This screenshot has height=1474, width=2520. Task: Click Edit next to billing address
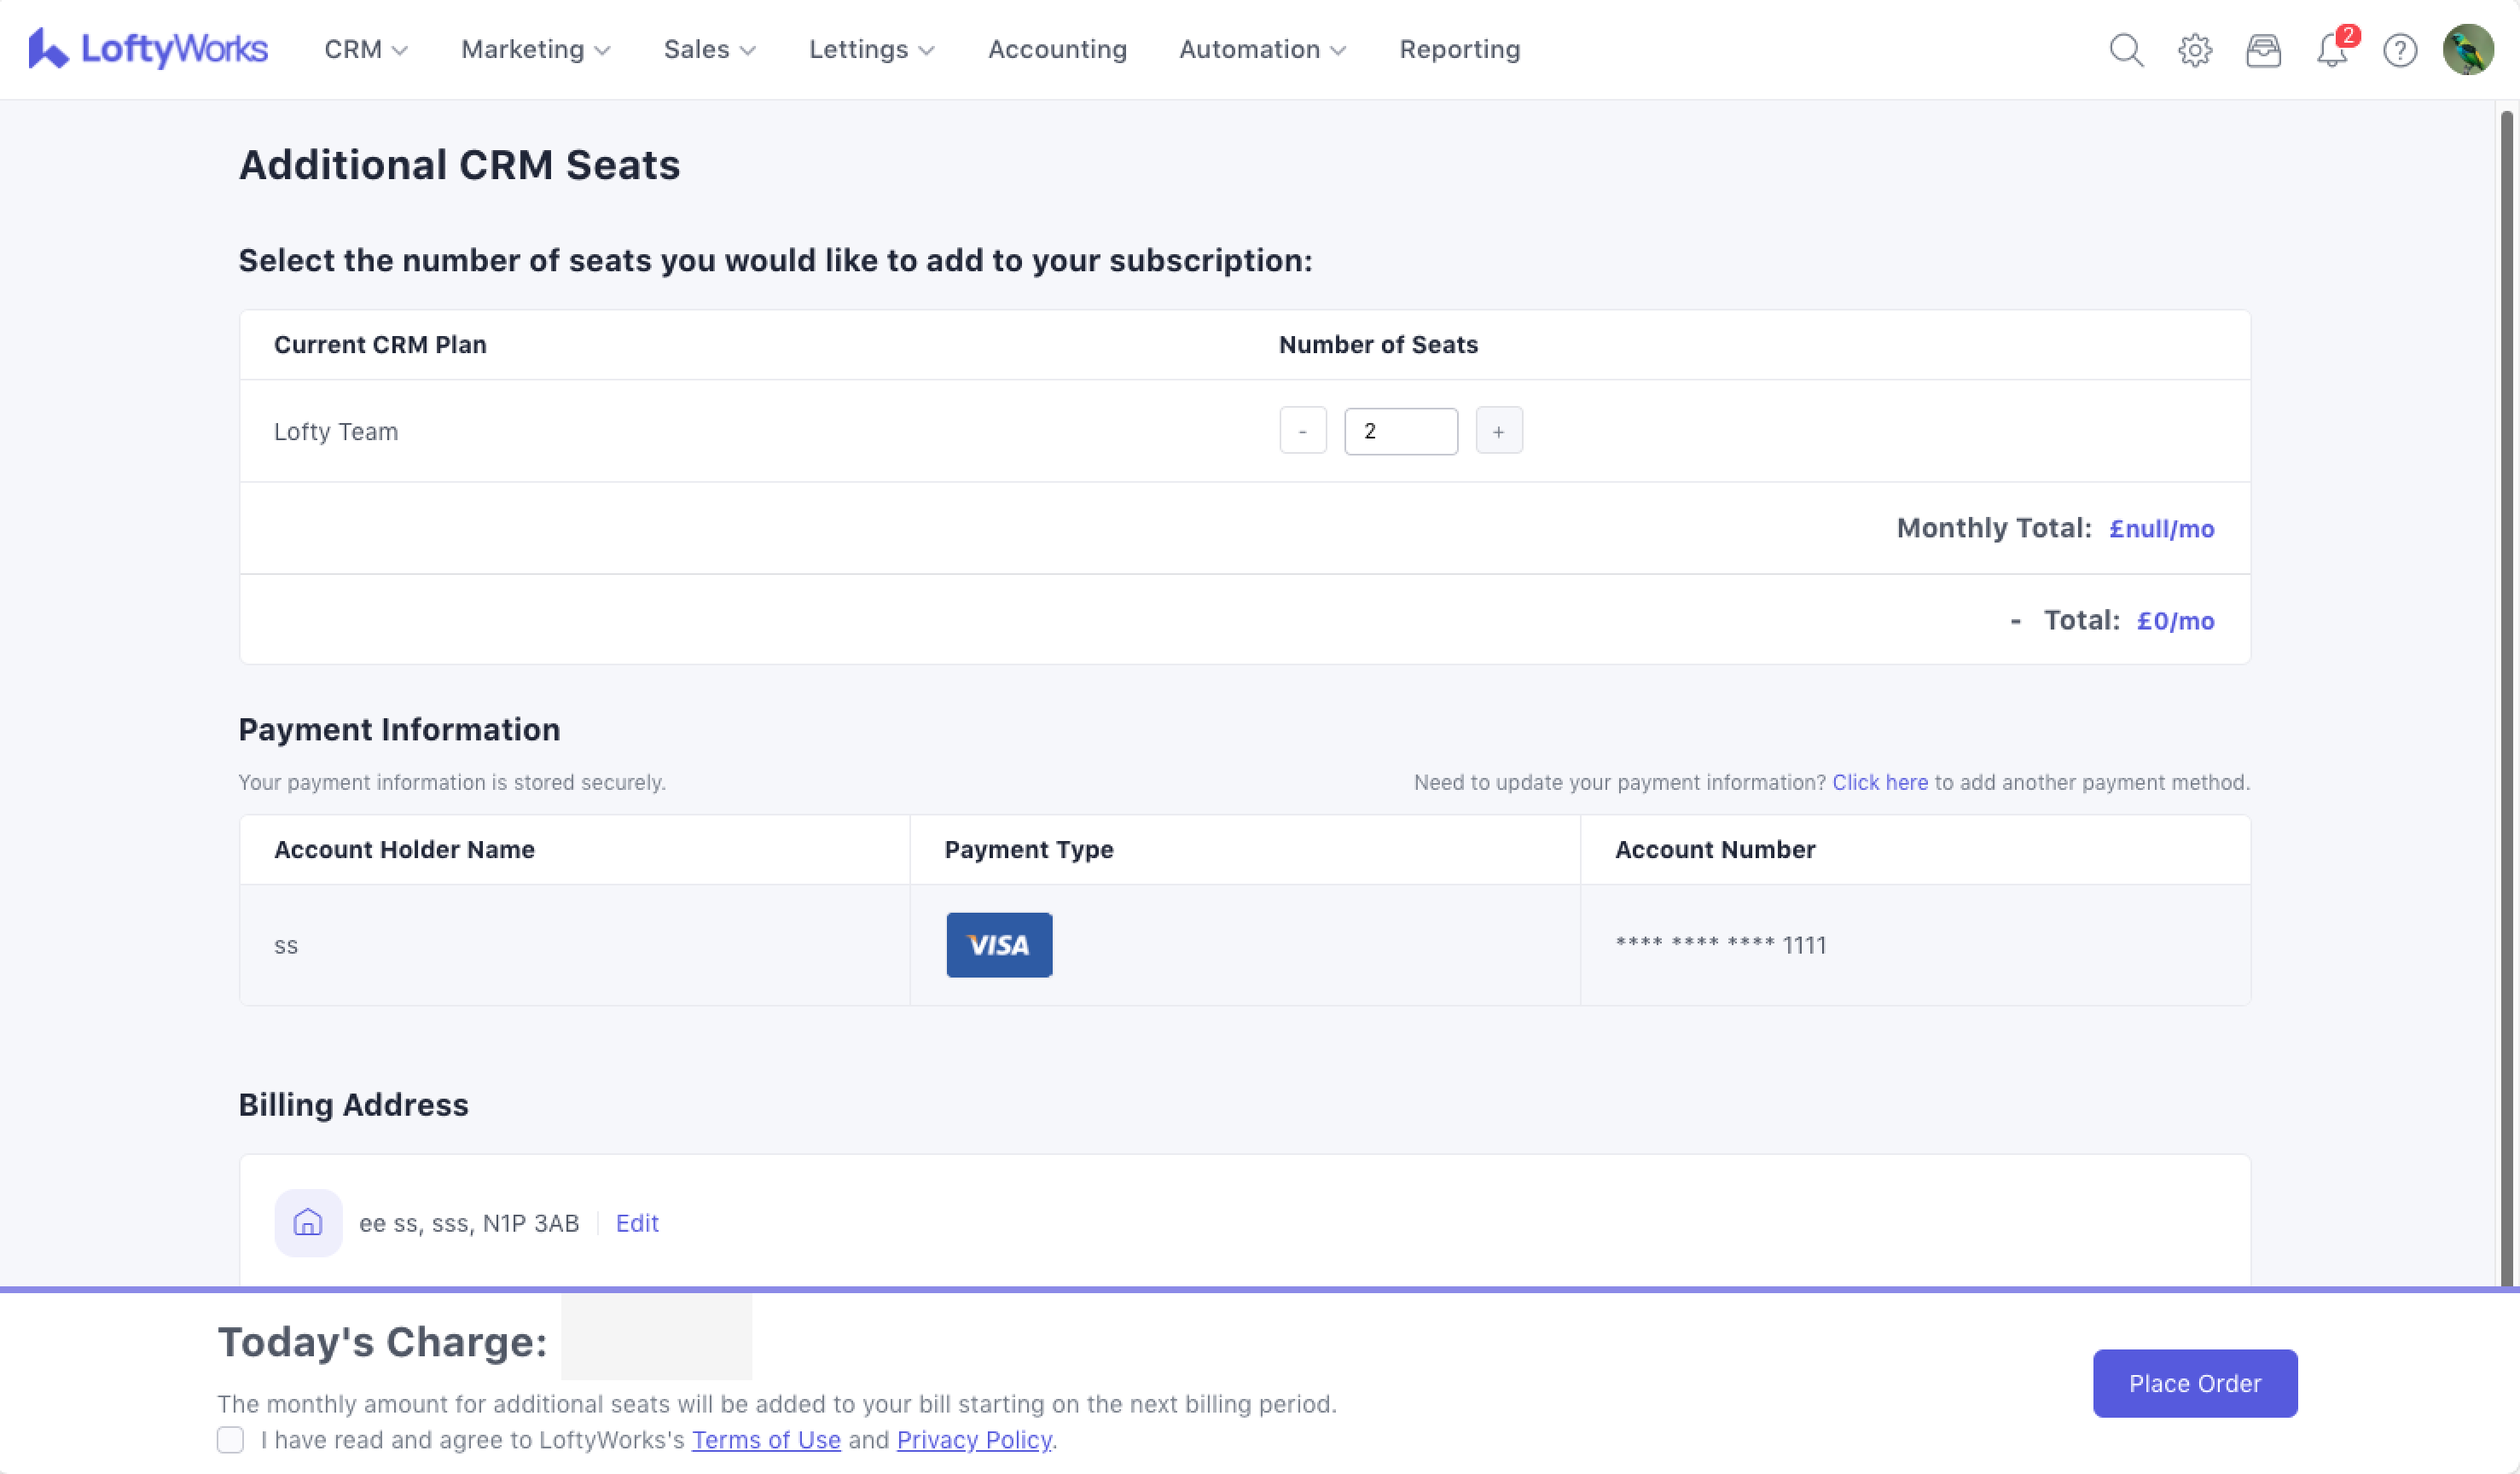click(x=637, y=1222)
